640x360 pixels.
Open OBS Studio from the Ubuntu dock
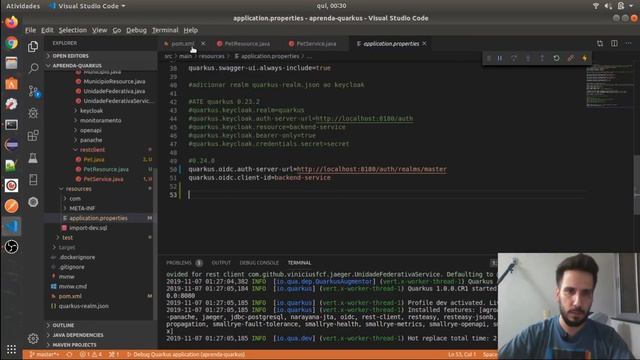click(x=11, y=247)
